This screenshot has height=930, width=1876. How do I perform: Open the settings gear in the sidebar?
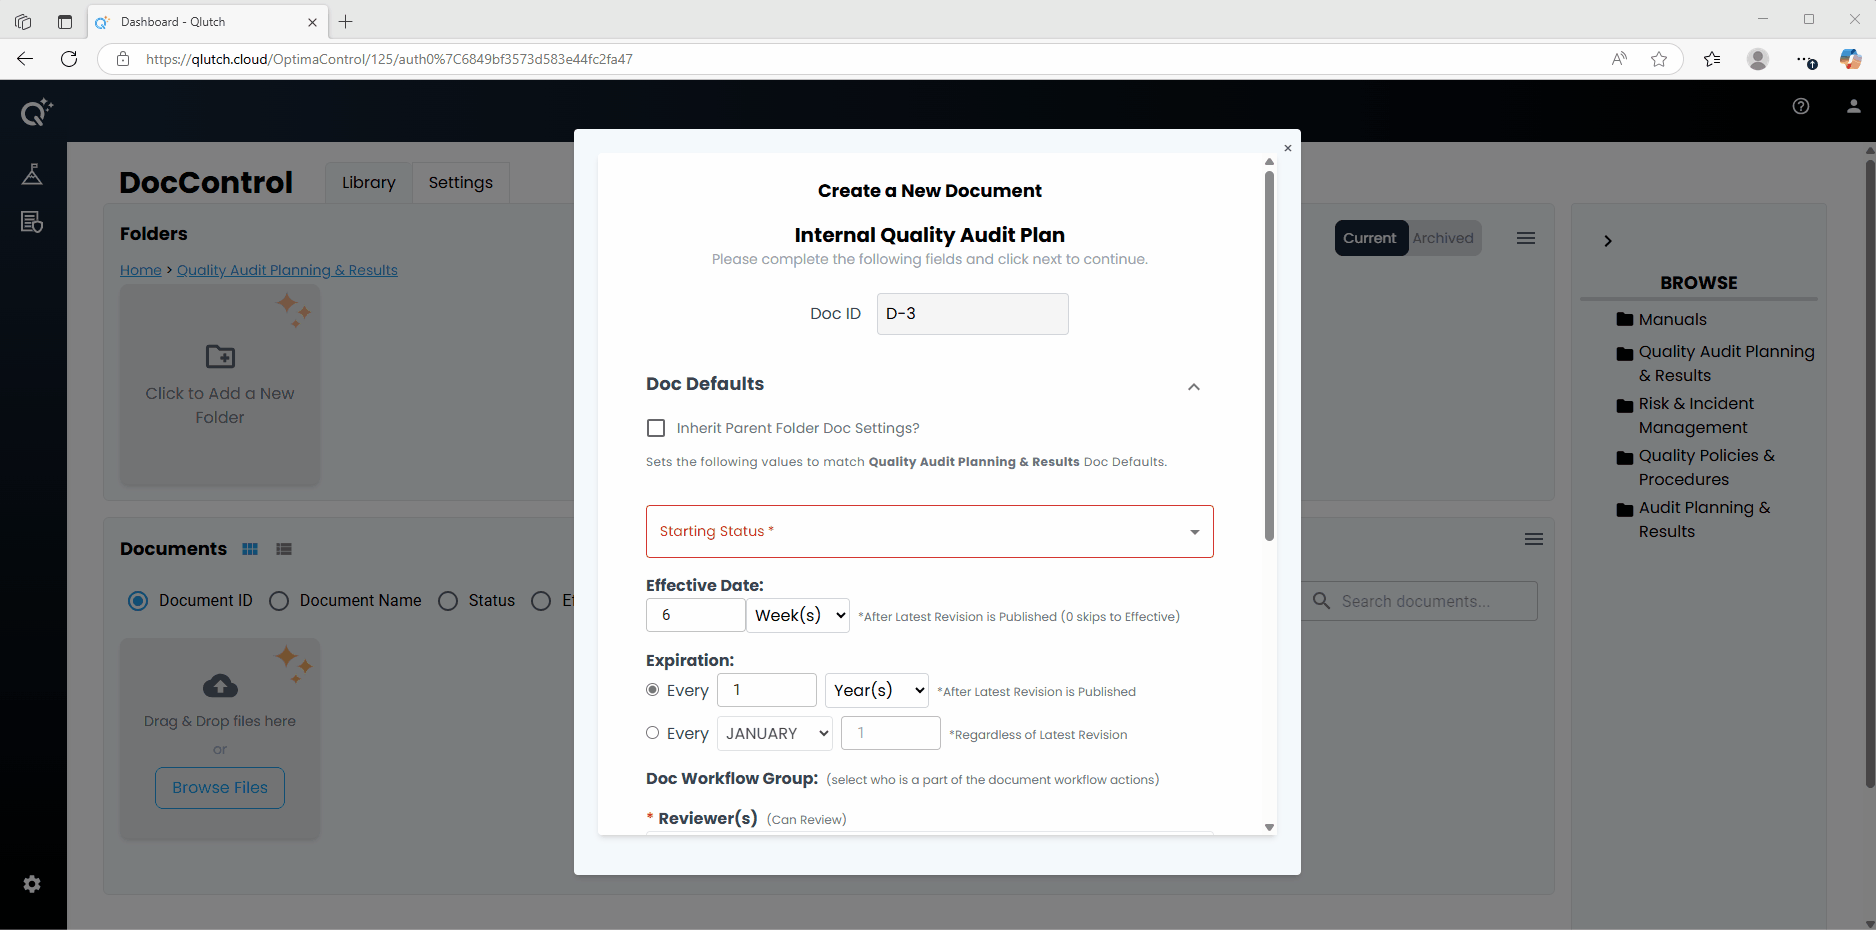point(32,884)
